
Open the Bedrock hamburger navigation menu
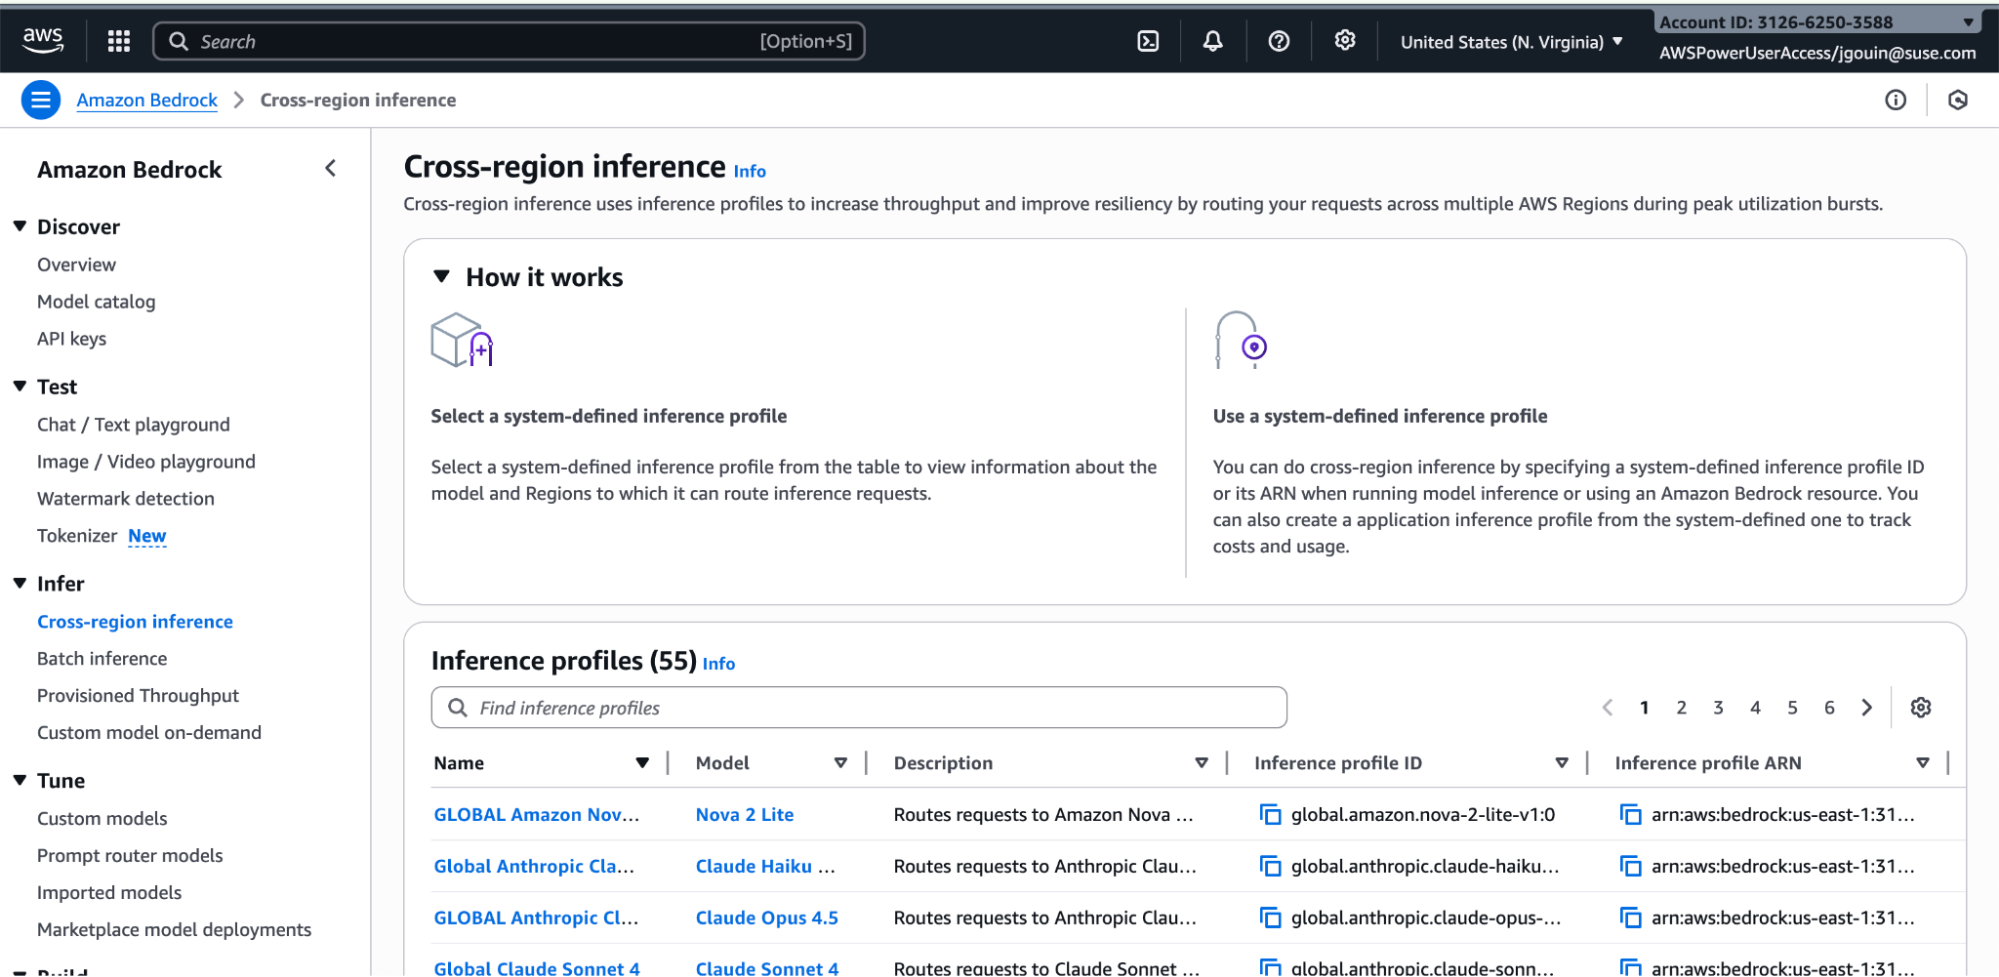(40, 99)
